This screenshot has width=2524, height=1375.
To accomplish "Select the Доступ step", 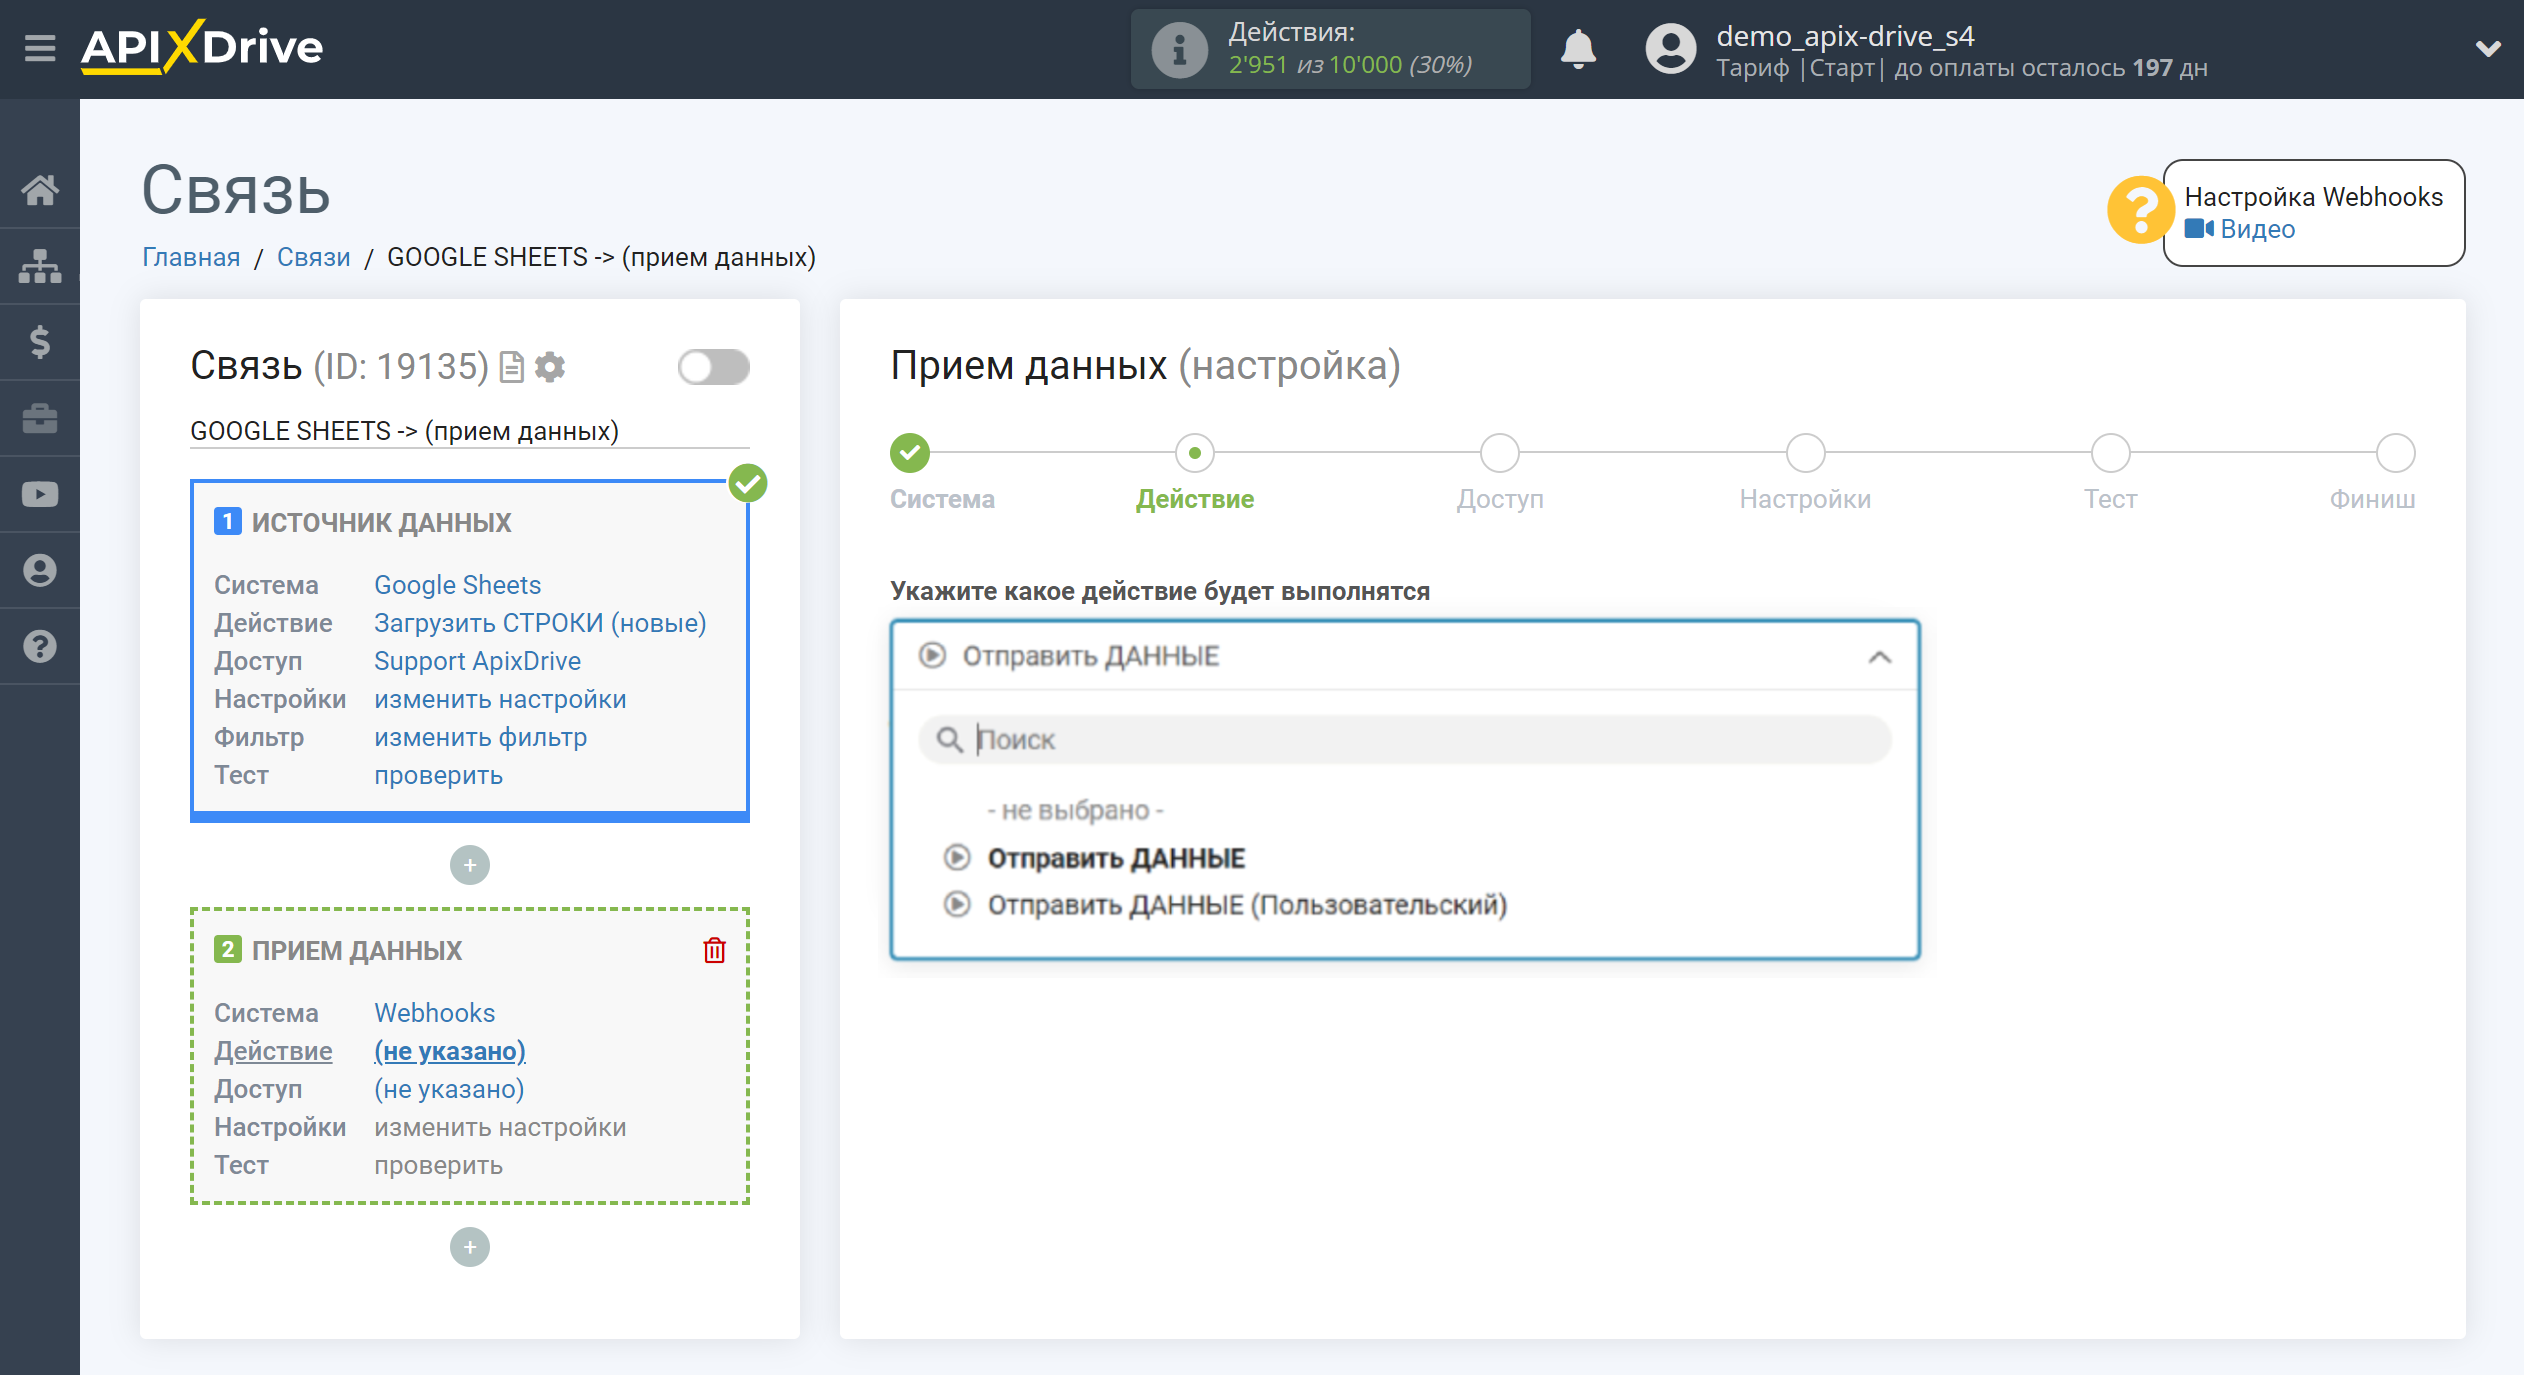I will [x=1500, y=453].
